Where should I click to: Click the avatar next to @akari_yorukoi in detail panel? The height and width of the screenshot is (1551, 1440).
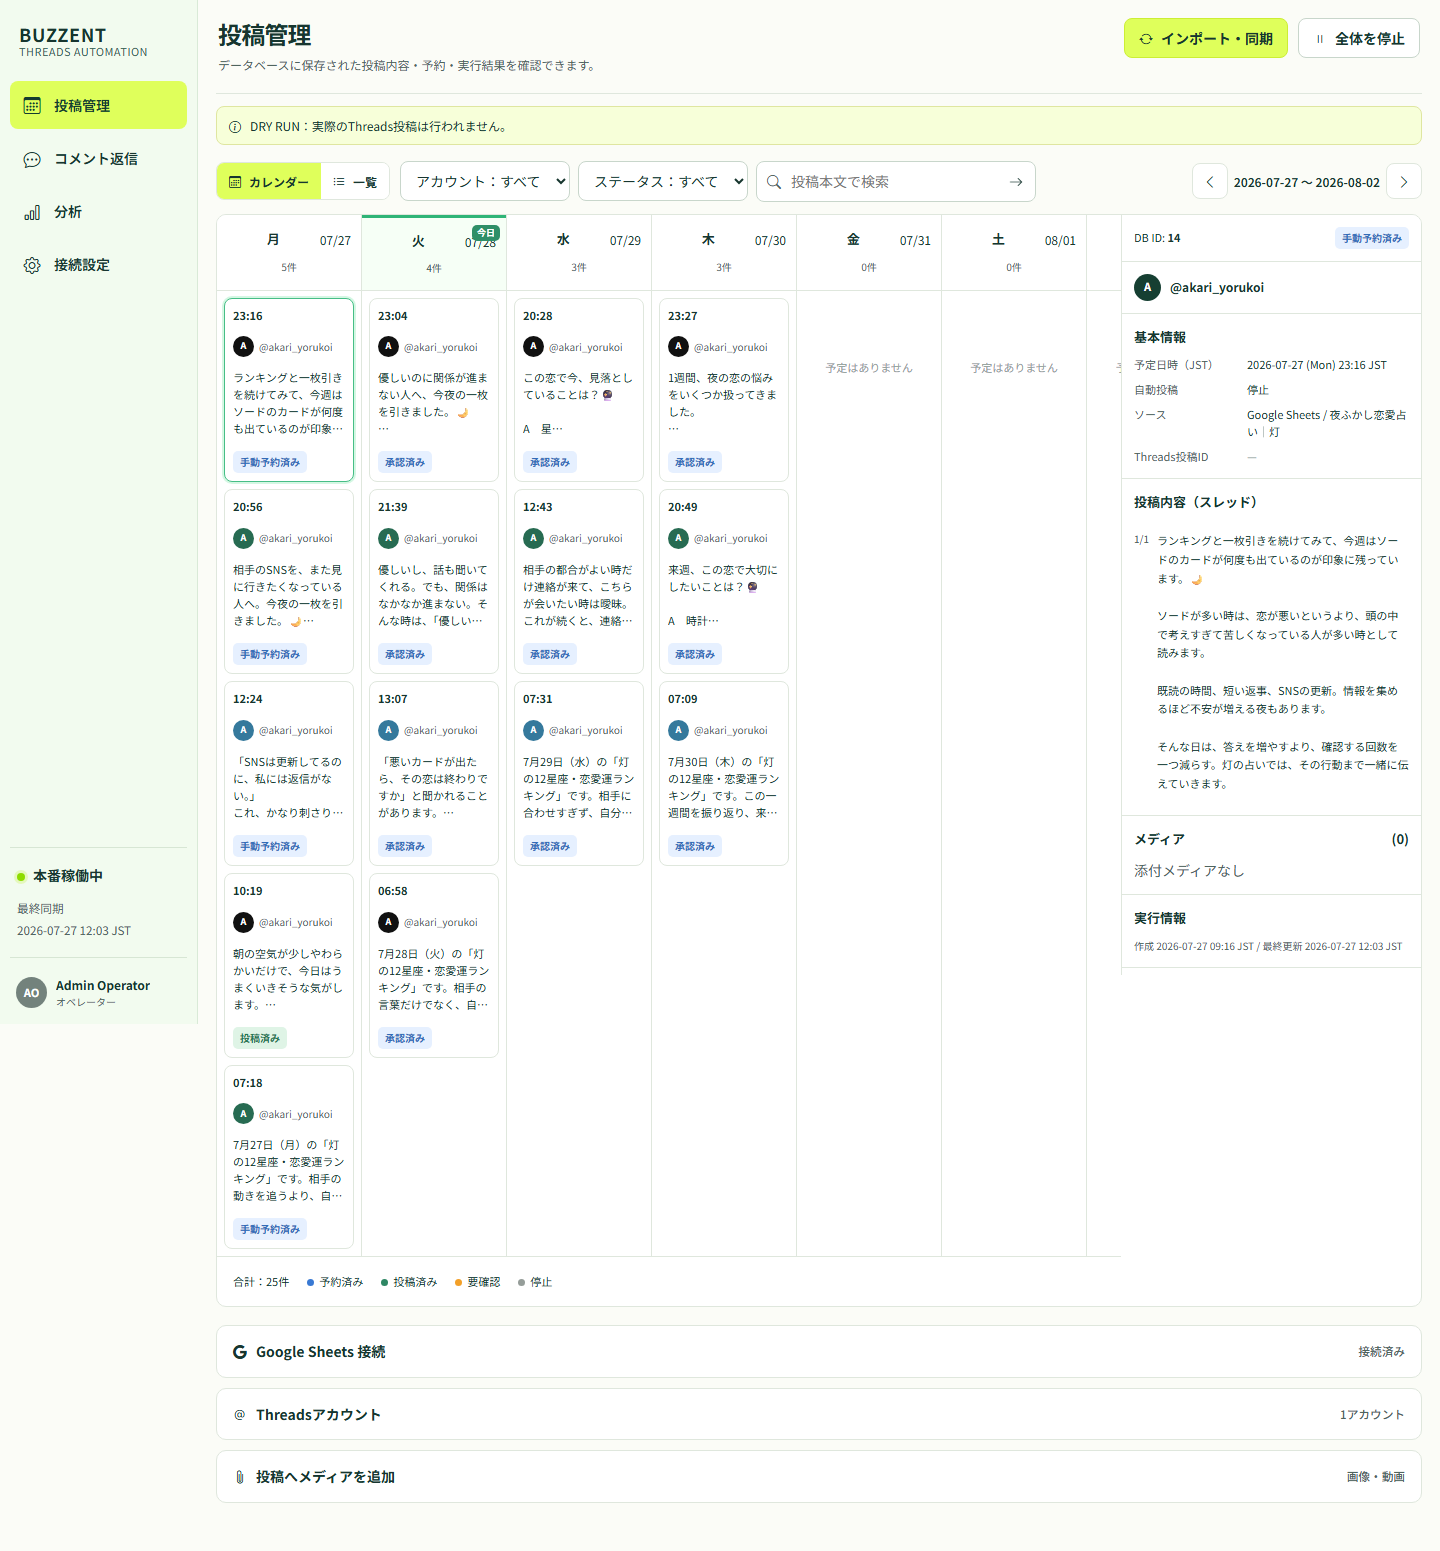click(x=1147, y=287)
